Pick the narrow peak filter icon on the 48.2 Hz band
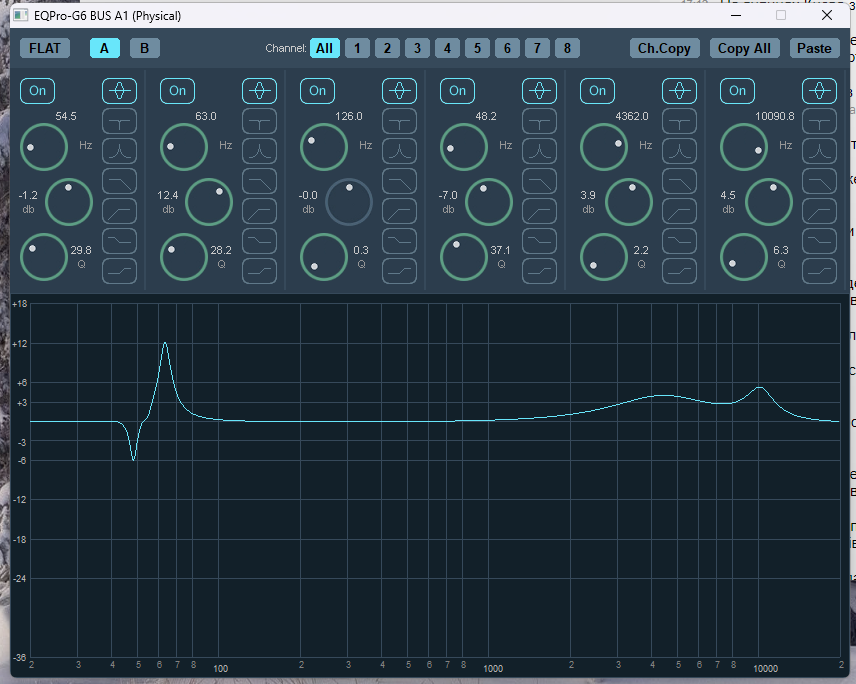 pyautogui.click(x=539, y=151)
